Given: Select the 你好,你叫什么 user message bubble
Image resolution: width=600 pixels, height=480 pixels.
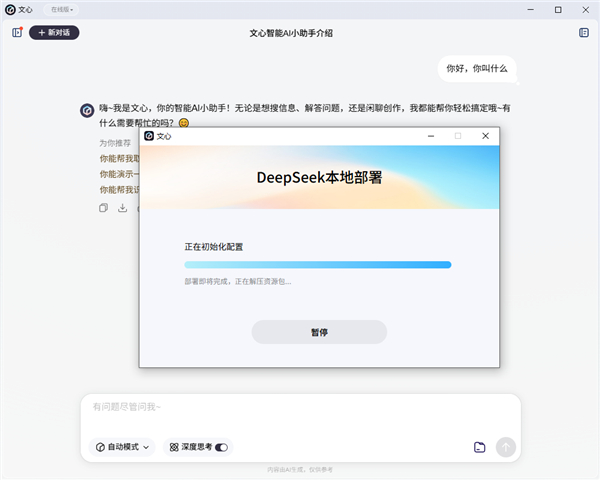Looking at the screenshot, I should tap(477, 69).
